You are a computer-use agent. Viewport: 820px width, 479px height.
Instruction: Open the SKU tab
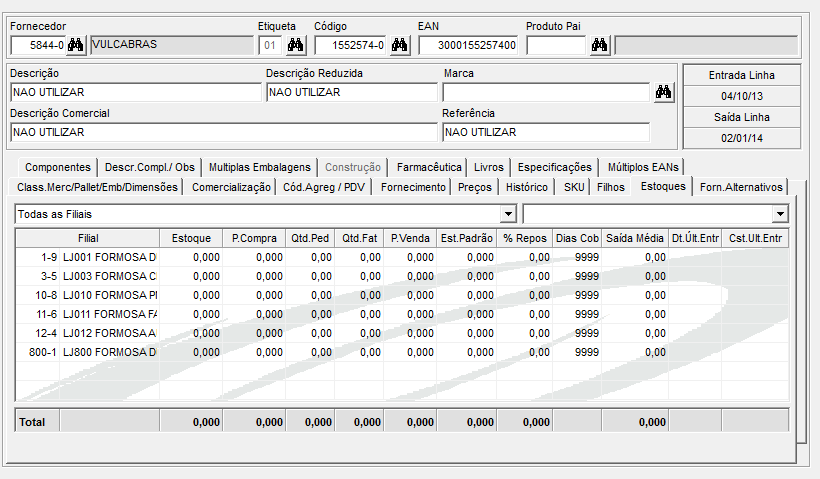click(574, 187)
